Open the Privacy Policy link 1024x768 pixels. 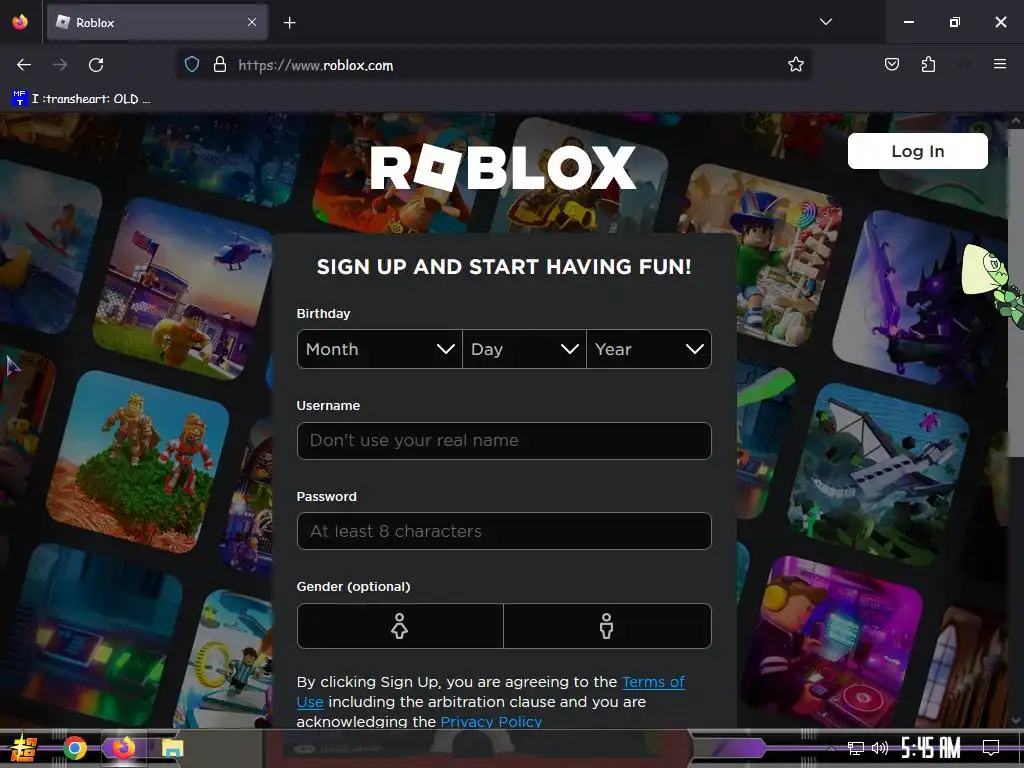[x=491, y=722]
